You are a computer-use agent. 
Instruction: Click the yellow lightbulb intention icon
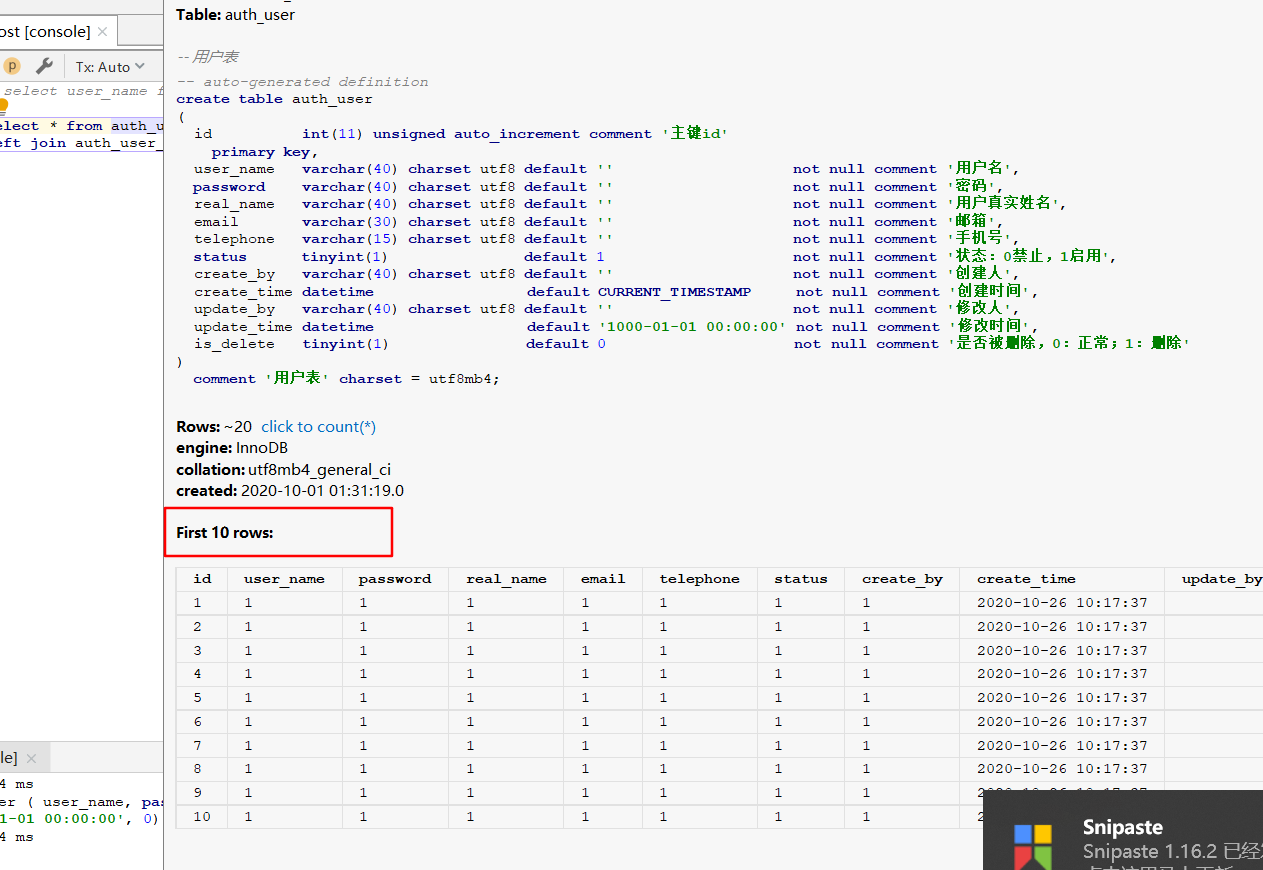(x=3, y=106)
